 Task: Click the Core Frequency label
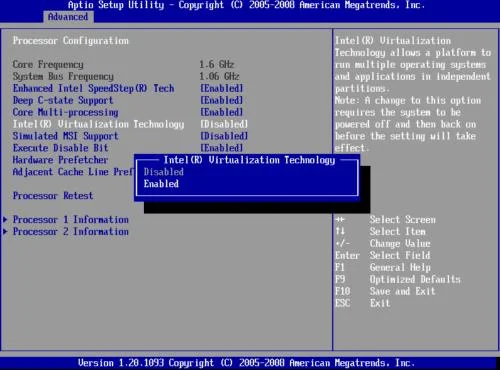point(48,64)
